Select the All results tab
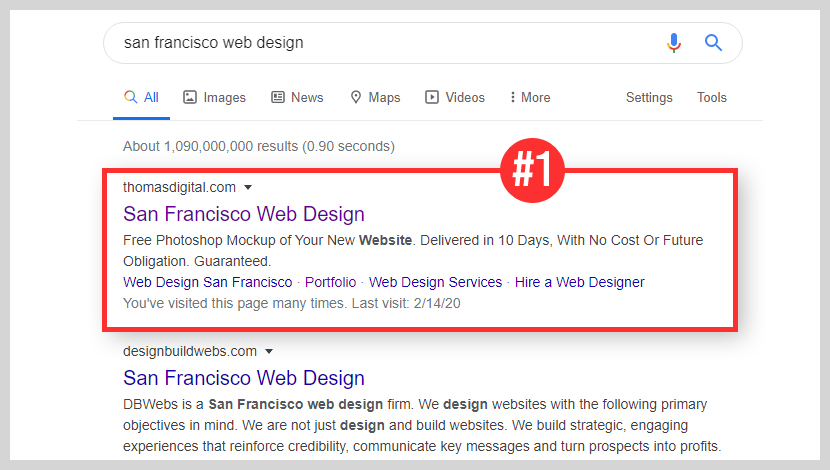830x470 pixels. pyautogui.click(x=141, y=97)
